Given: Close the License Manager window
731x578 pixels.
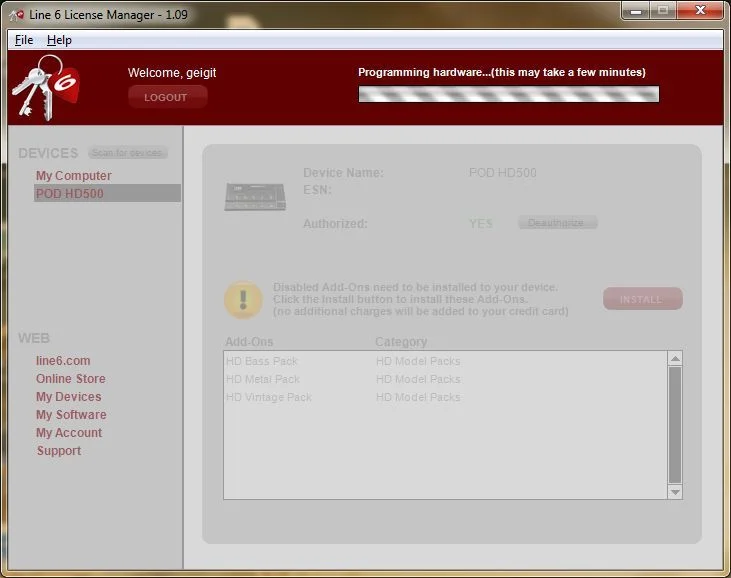Looking at the screenshot, I should (x=700, y=11).
